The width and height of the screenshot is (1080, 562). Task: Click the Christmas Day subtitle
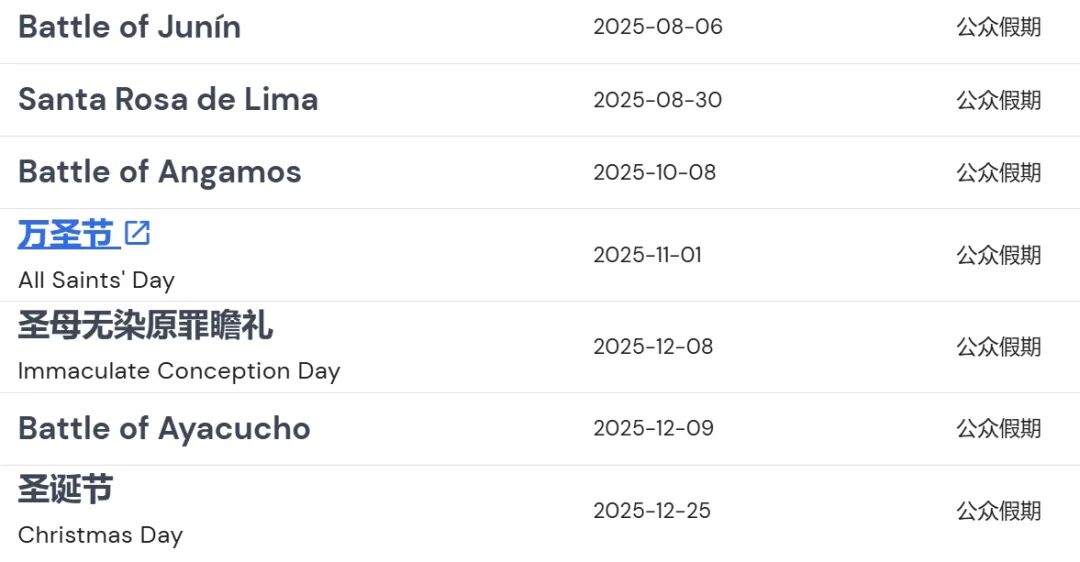pyautogui.click(x=101, y=535)
